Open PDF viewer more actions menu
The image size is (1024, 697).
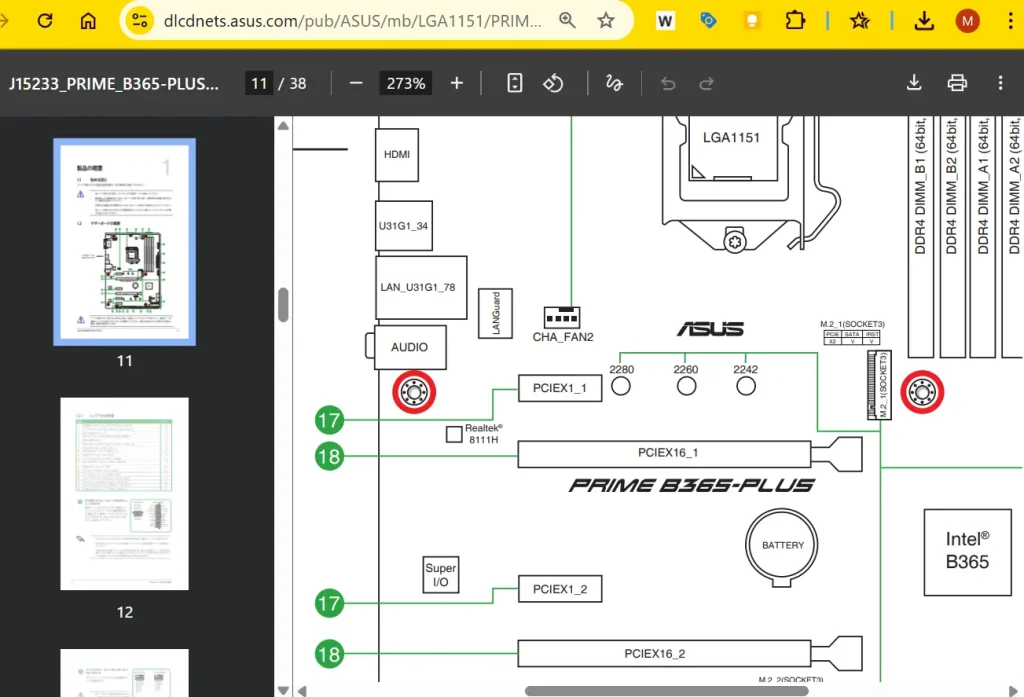click(1000, 83)
